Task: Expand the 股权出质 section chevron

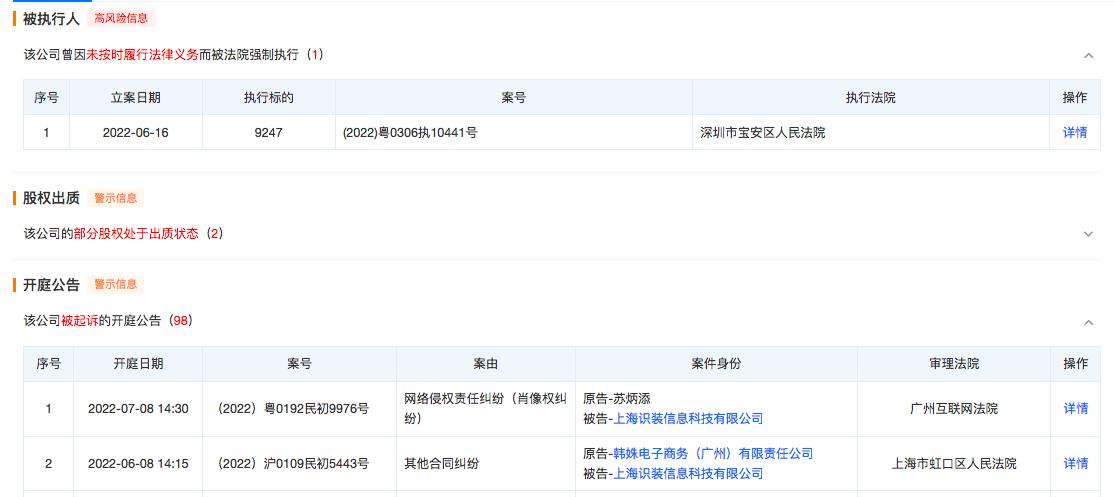Action: click(x=1088, y=234)
